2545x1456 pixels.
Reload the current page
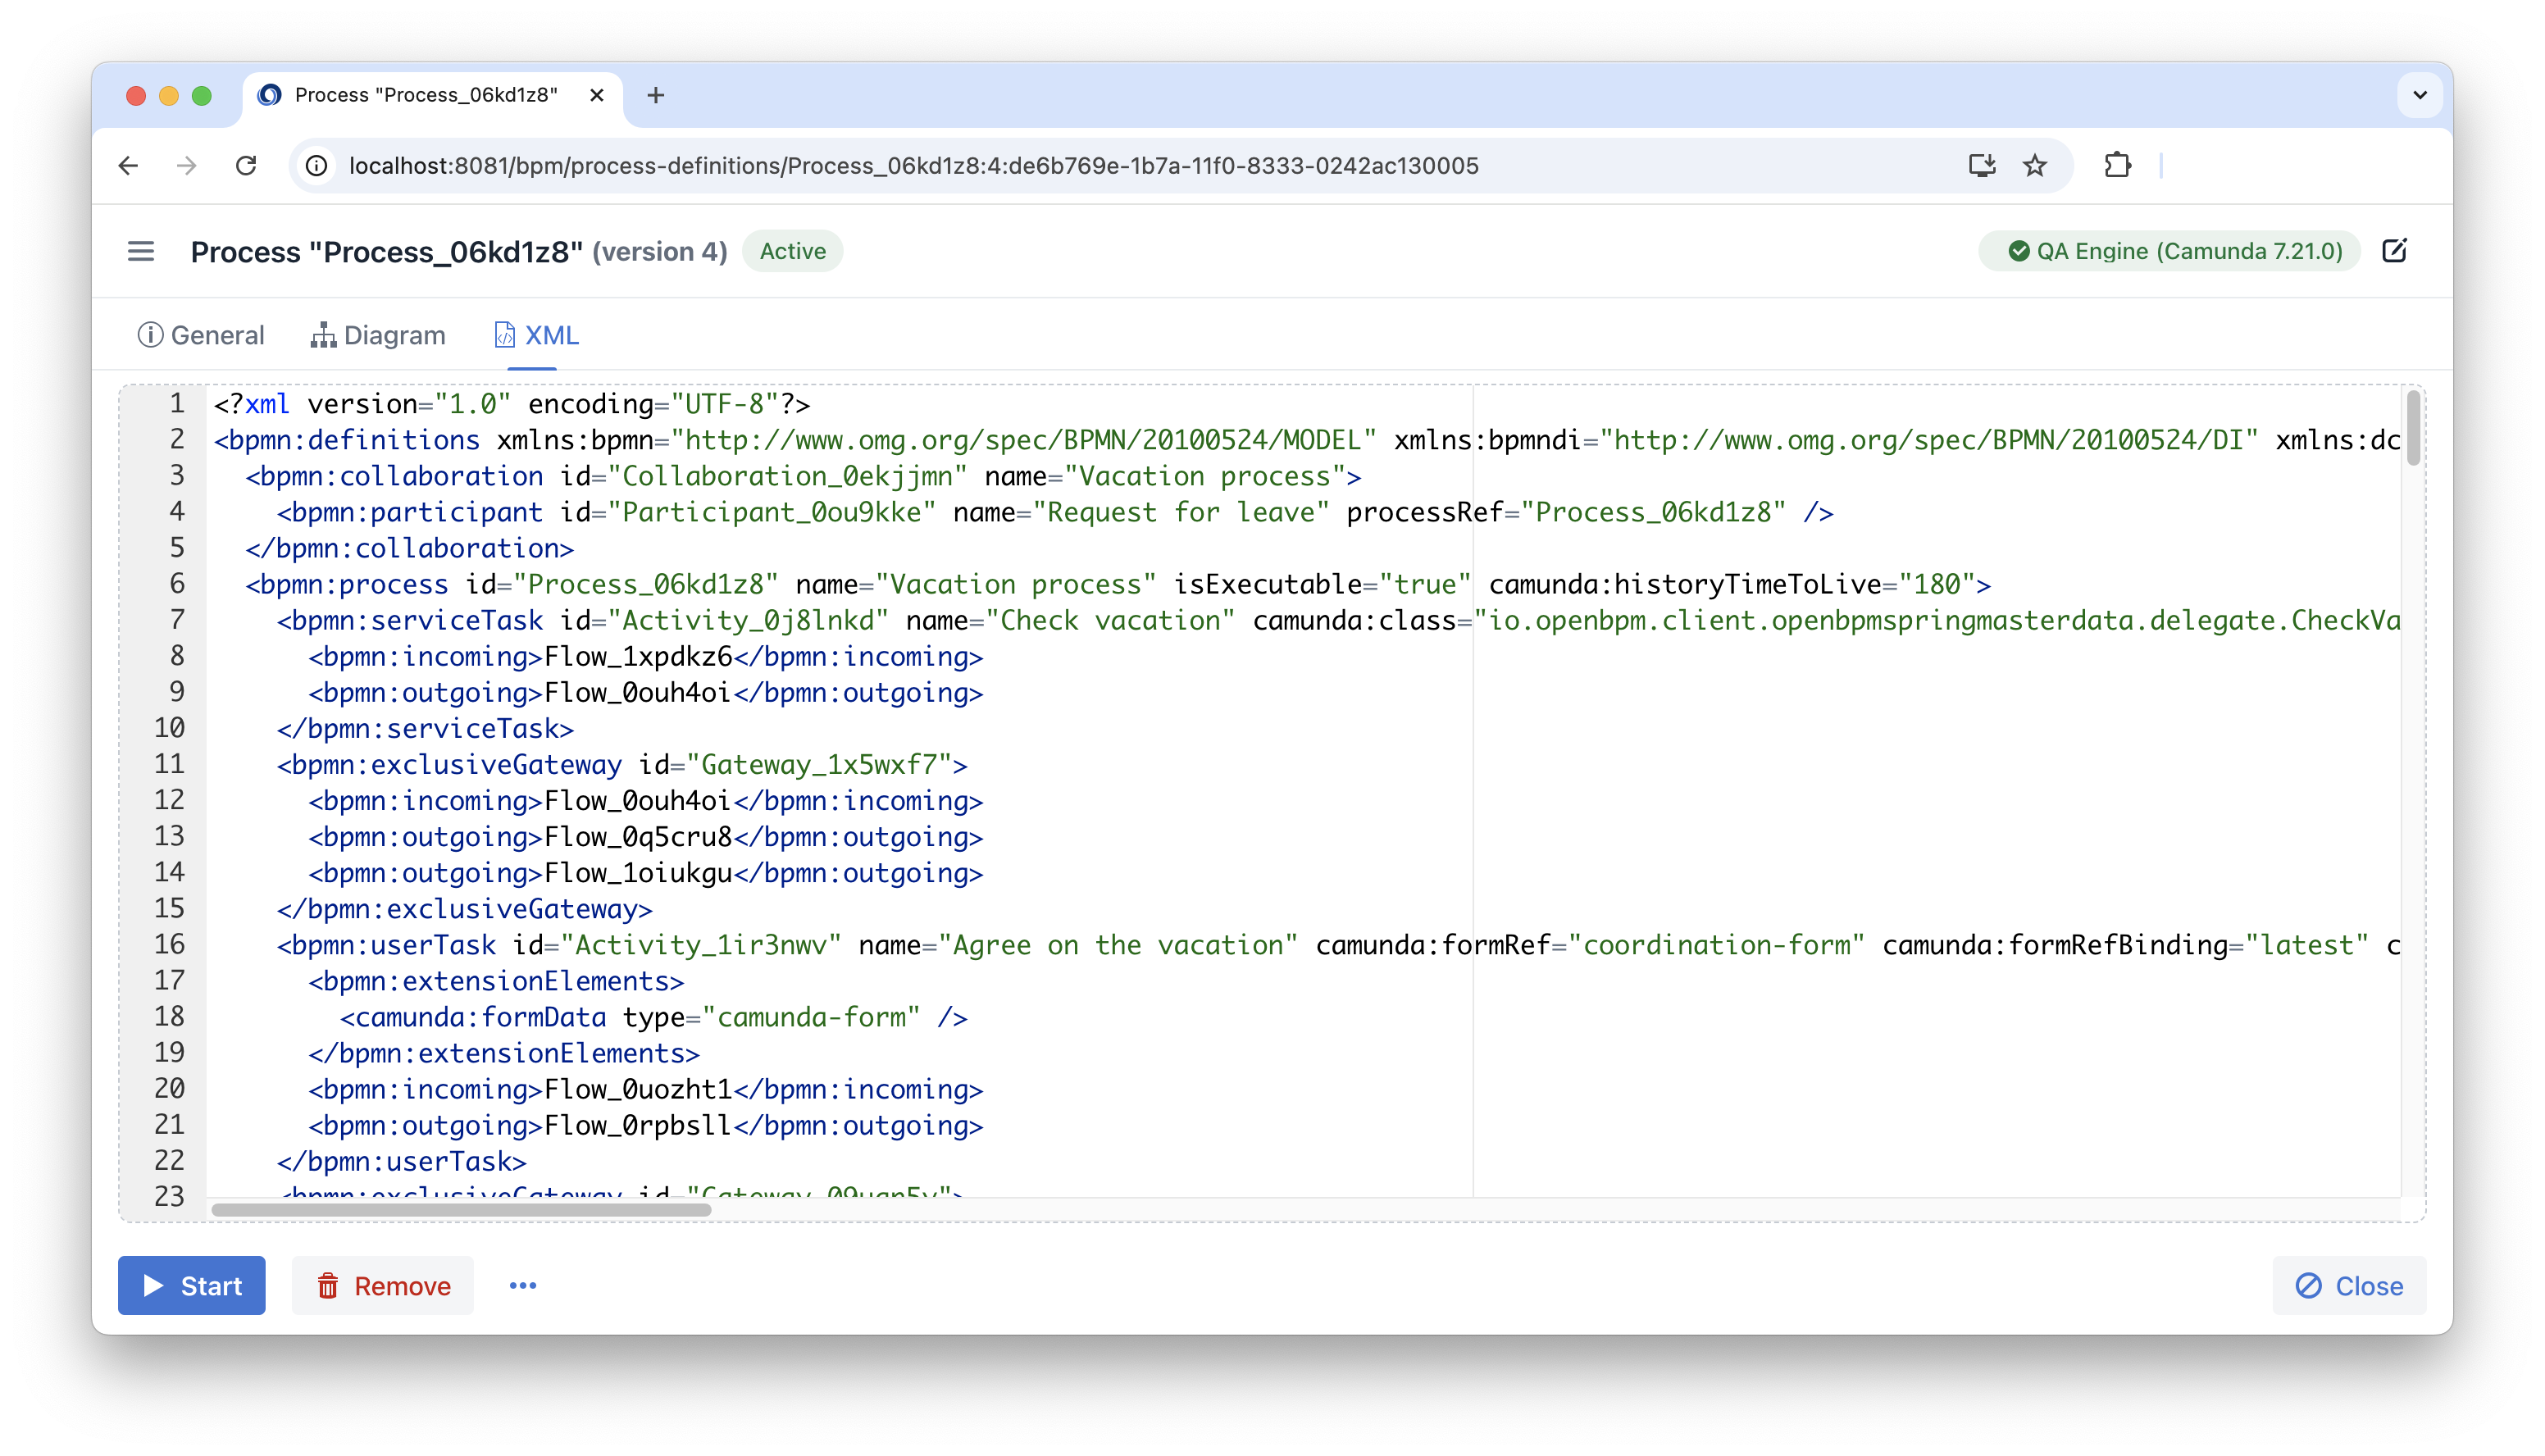point(246,165)
